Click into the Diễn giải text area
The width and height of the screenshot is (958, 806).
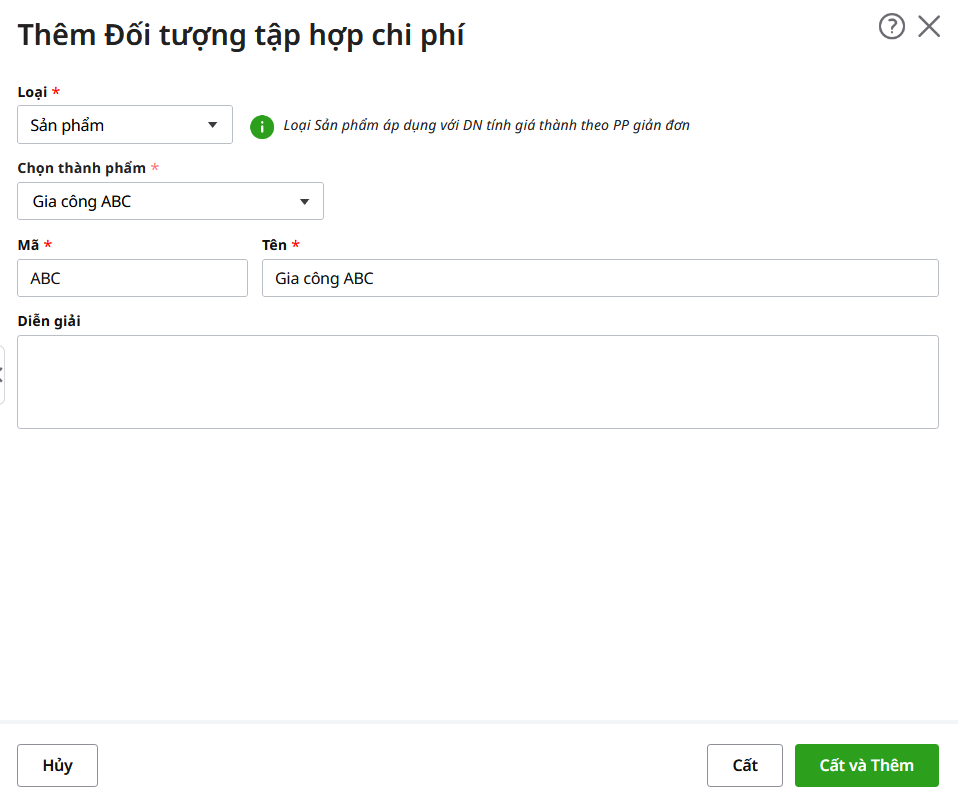point(478,382)
